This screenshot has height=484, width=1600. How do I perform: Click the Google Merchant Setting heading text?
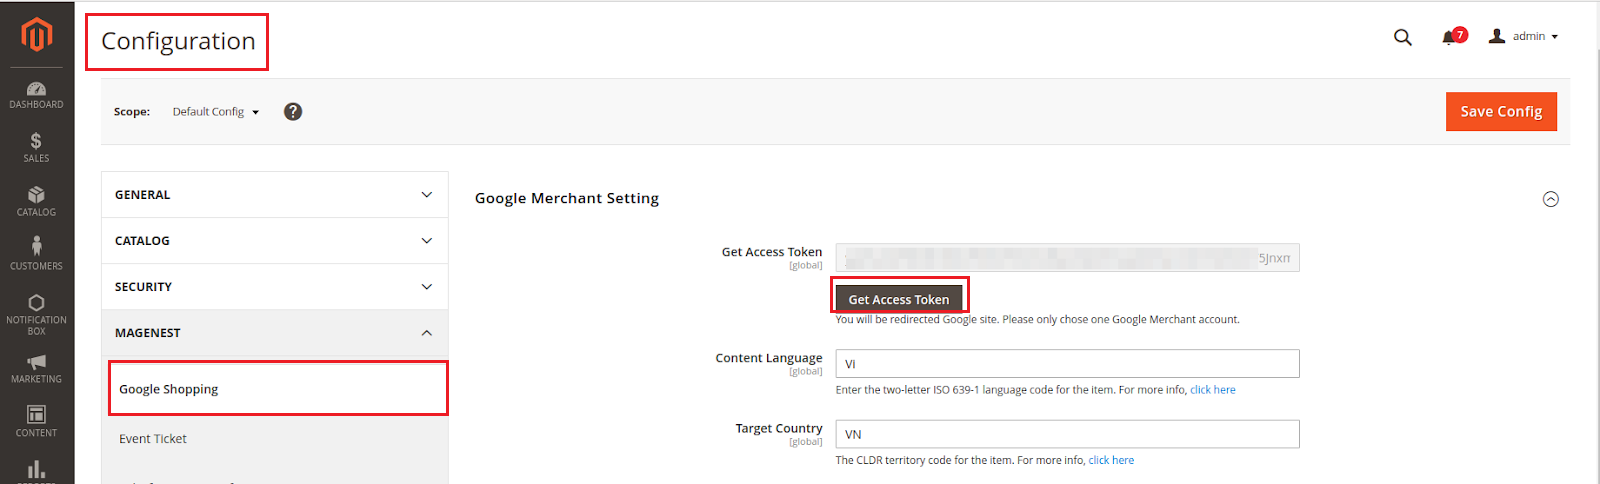[x=567, y=198]
